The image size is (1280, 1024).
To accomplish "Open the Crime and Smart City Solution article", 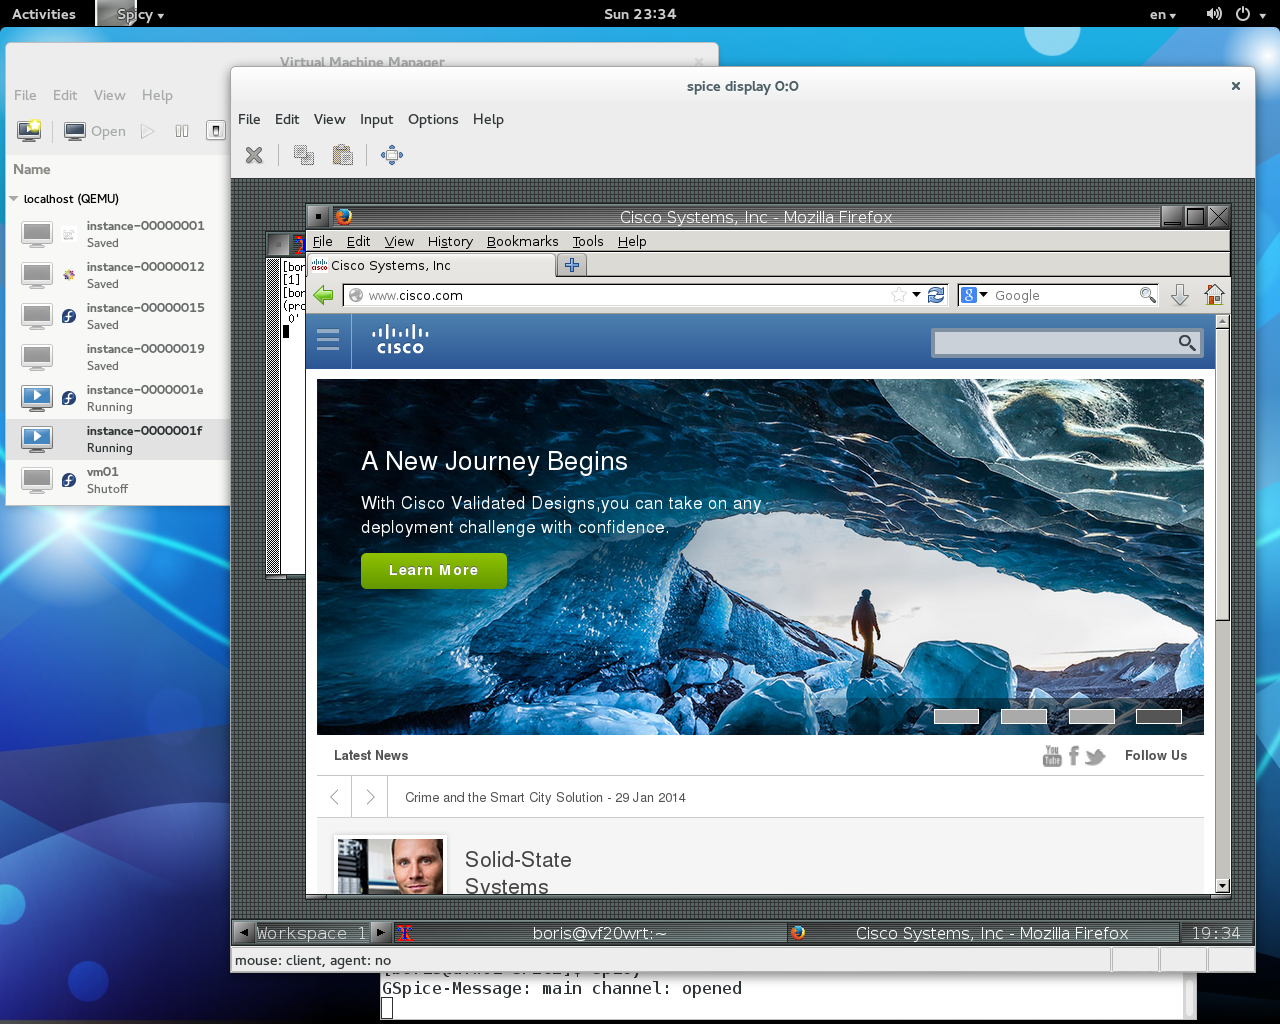I will tap(544, 797).
